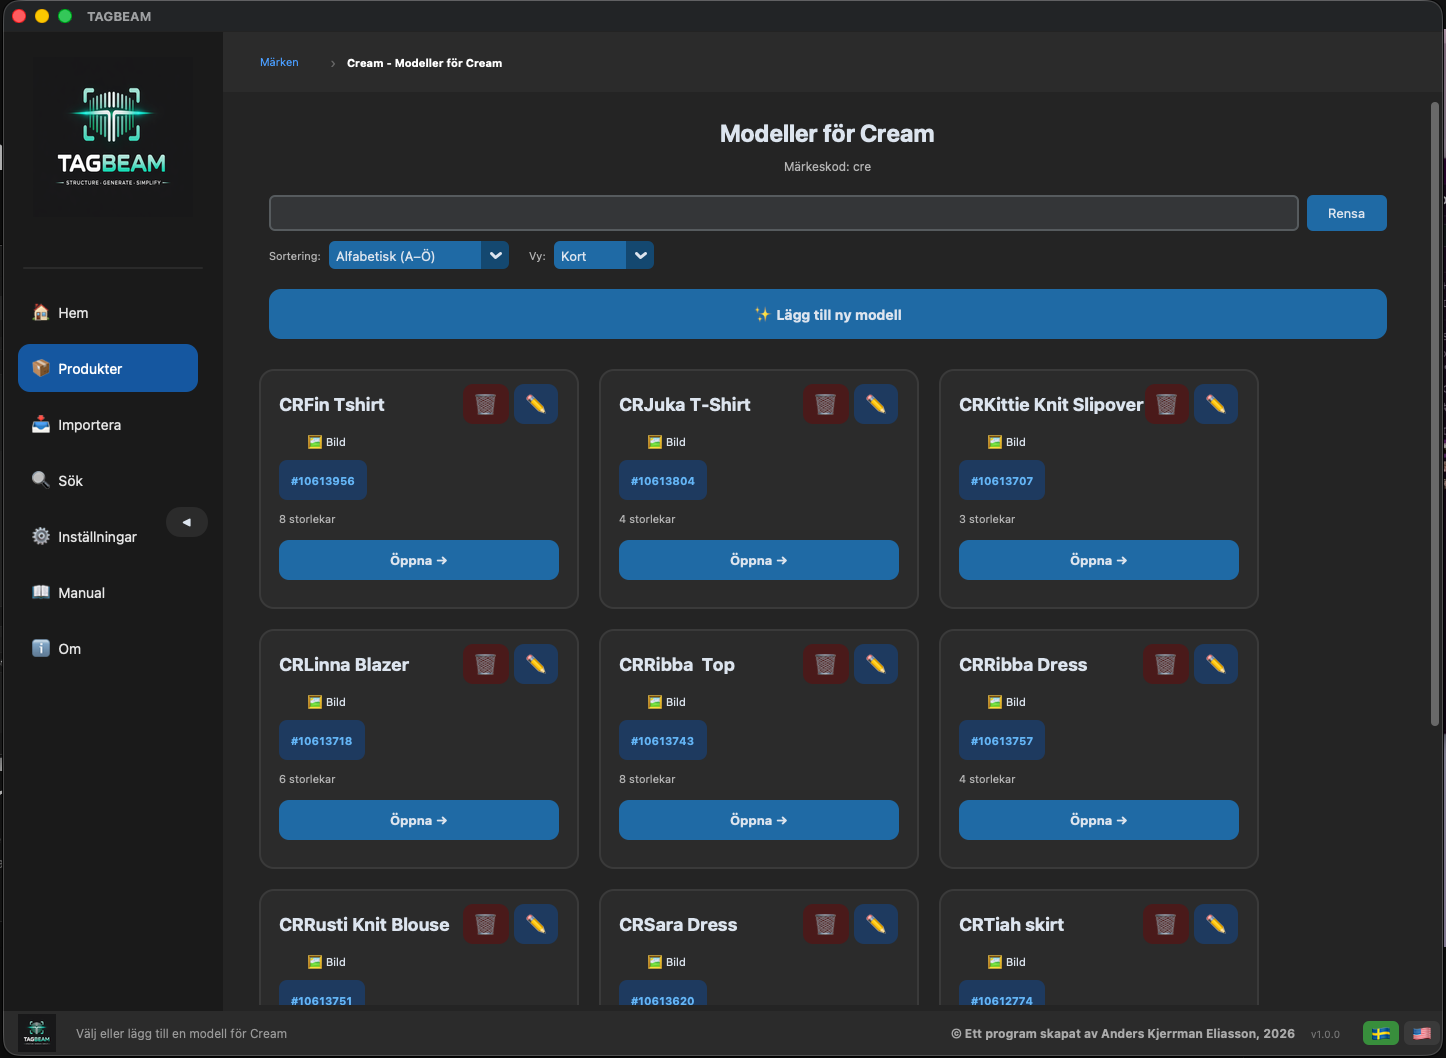Delete the CRFin Tshirt model via trash icon

(486, 404)
